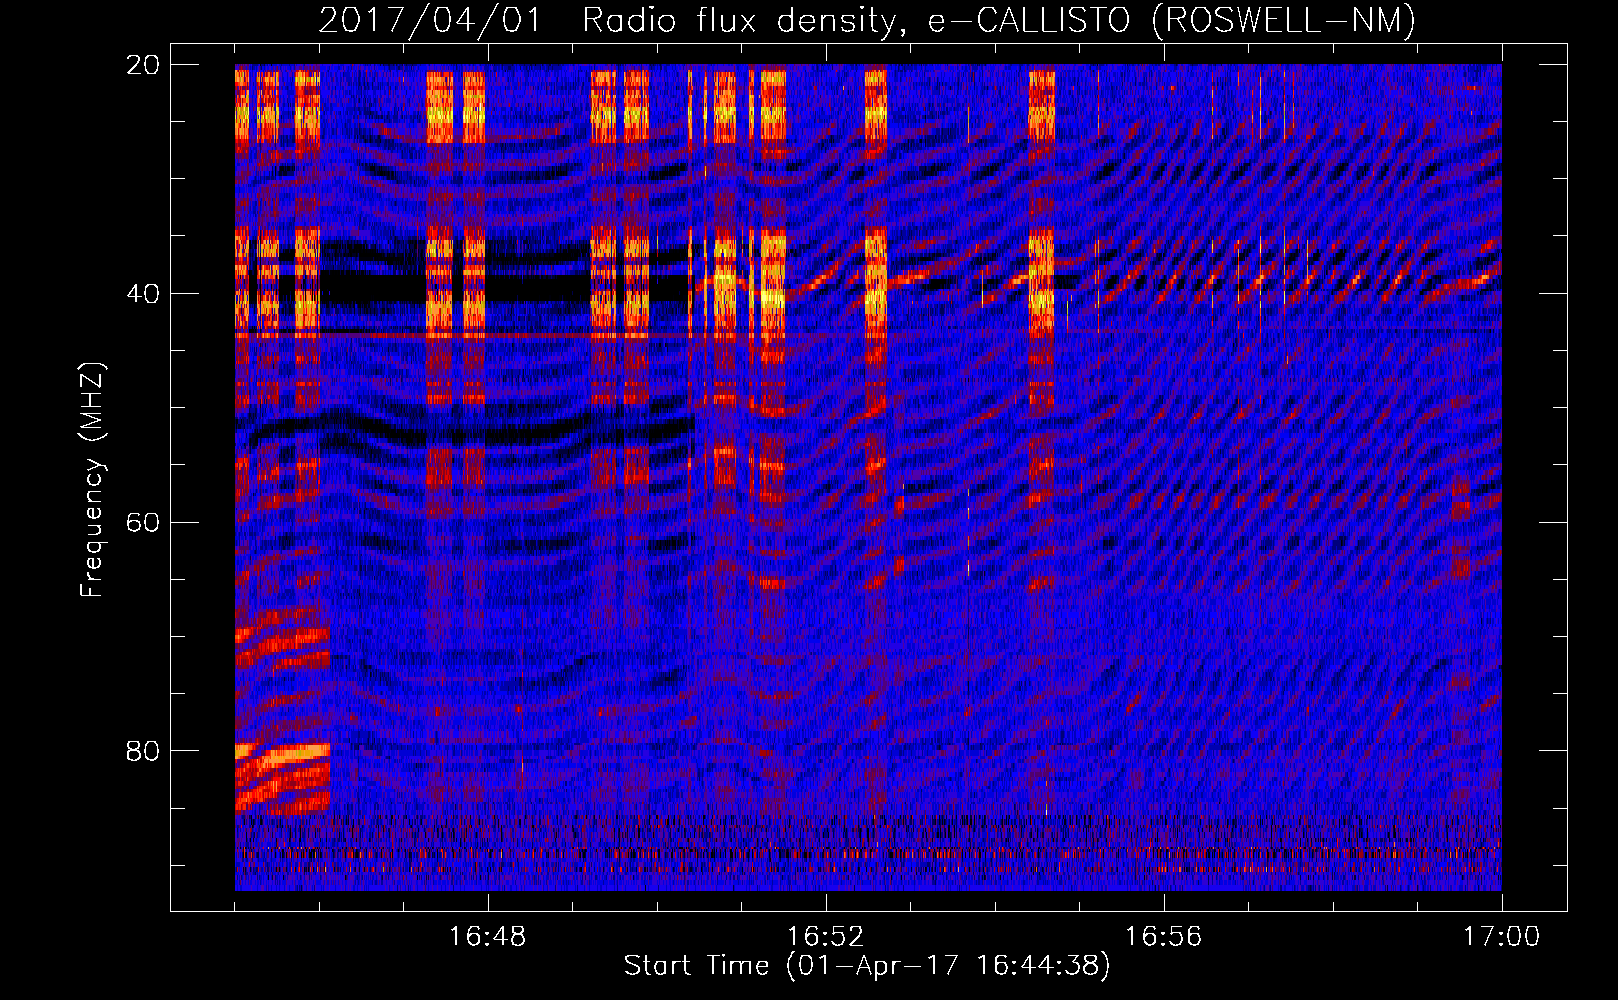Click the 40 frequency tick label
This screenshot has width=1618, height=1000.
click(x=143, y=294)
